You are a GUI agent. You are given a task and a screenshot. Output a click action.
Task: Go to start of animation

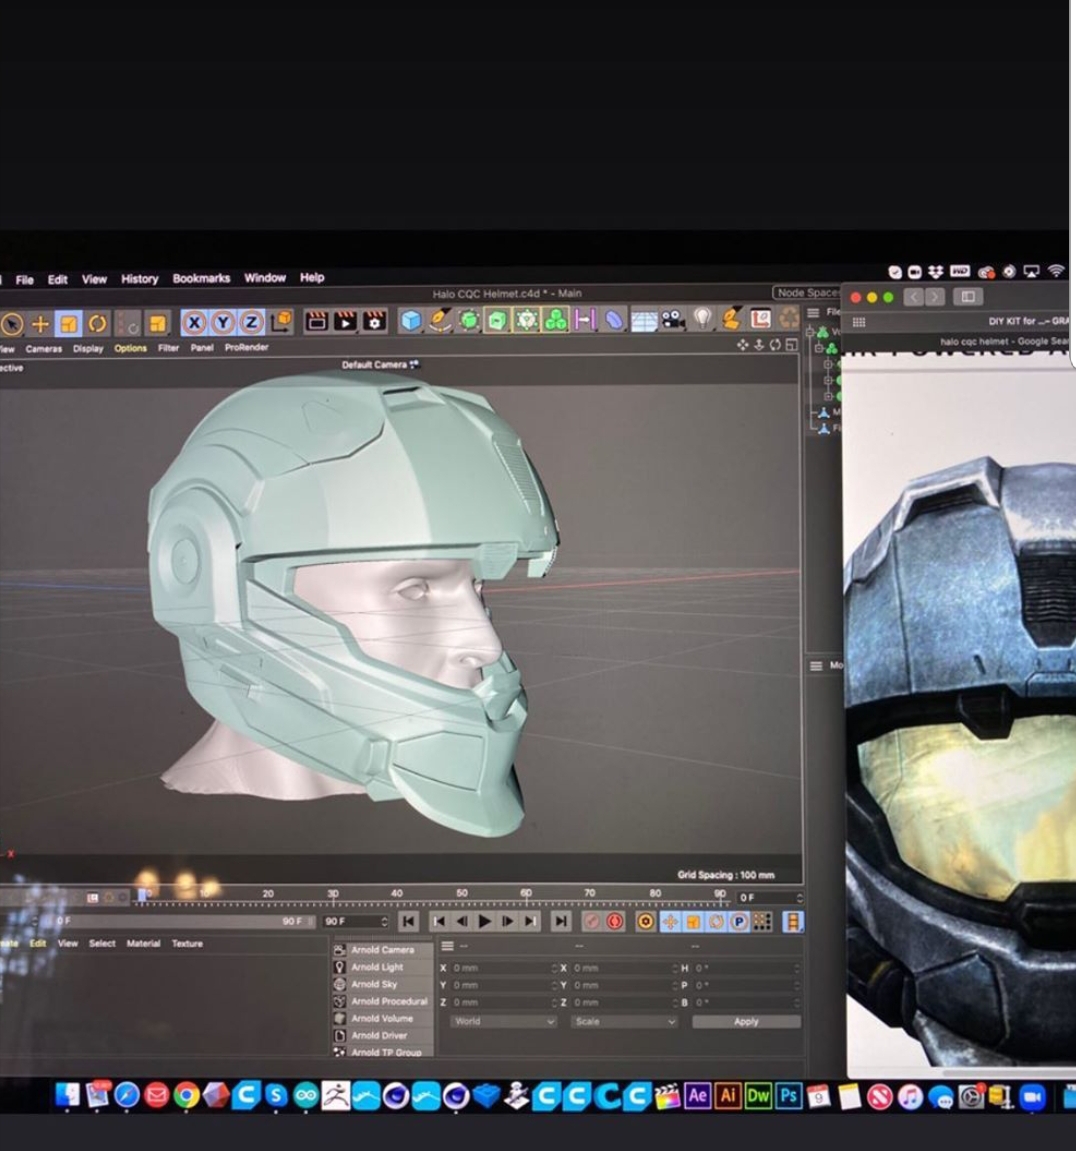(409, 921)
